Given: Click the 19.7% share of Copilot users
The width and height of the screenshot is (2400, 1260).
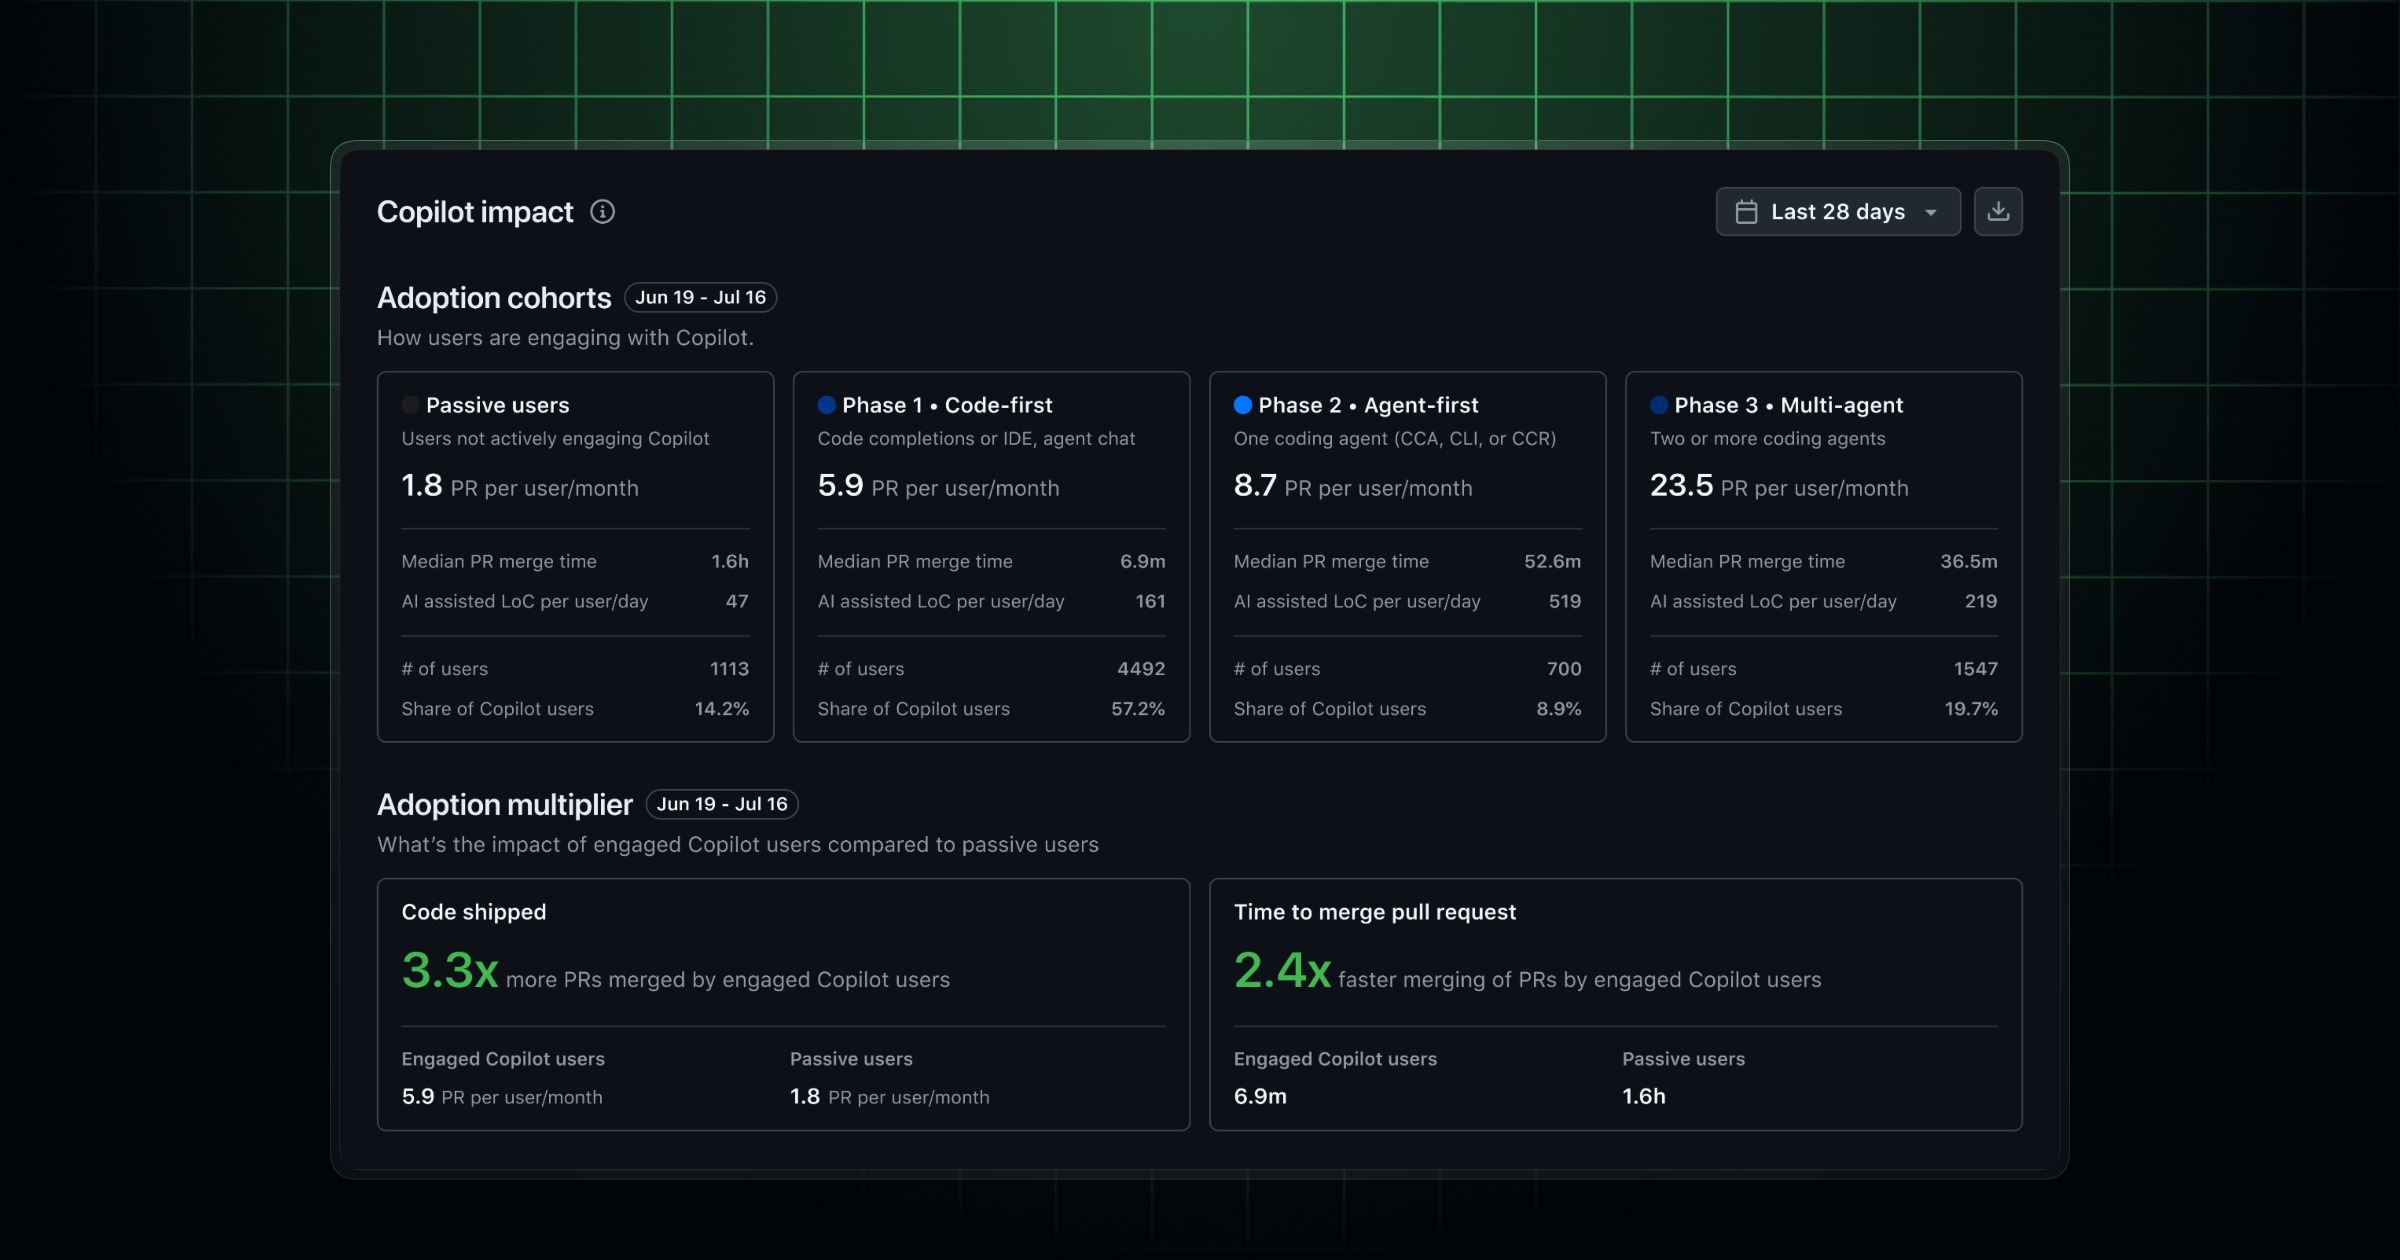Looking at the screenshot, I should (1971, 709).
